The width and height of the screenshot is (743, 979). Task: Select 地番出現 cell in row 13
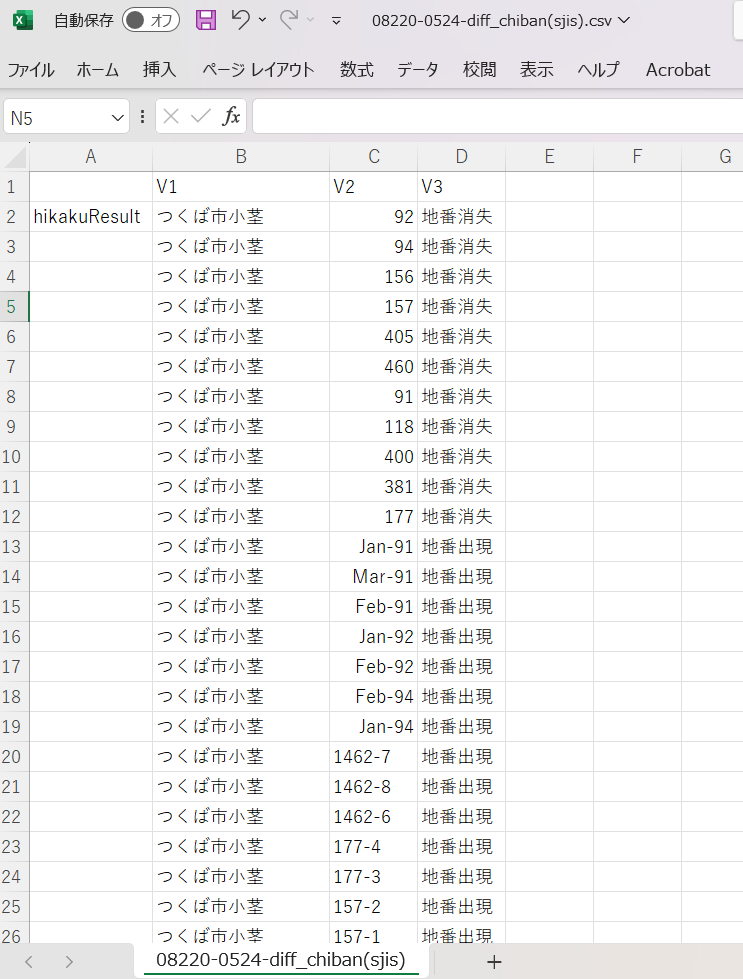click(461, 547)
